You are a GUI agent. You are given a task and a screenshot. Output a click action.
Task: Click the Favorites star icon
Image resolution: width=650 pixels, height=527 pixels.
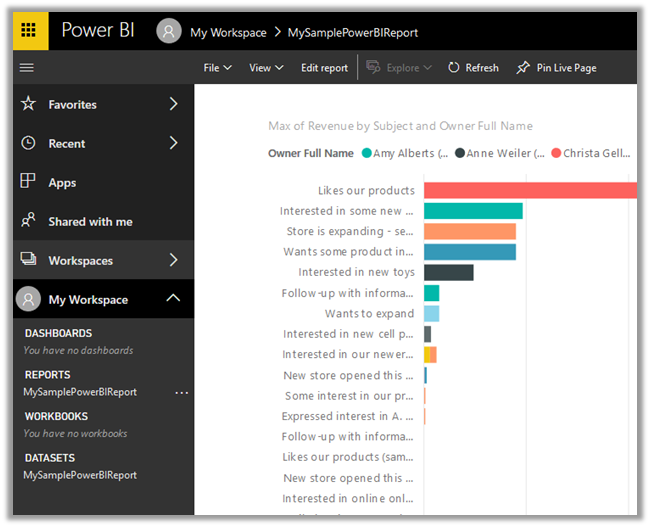pyautogui.click(x=28, y=104)
